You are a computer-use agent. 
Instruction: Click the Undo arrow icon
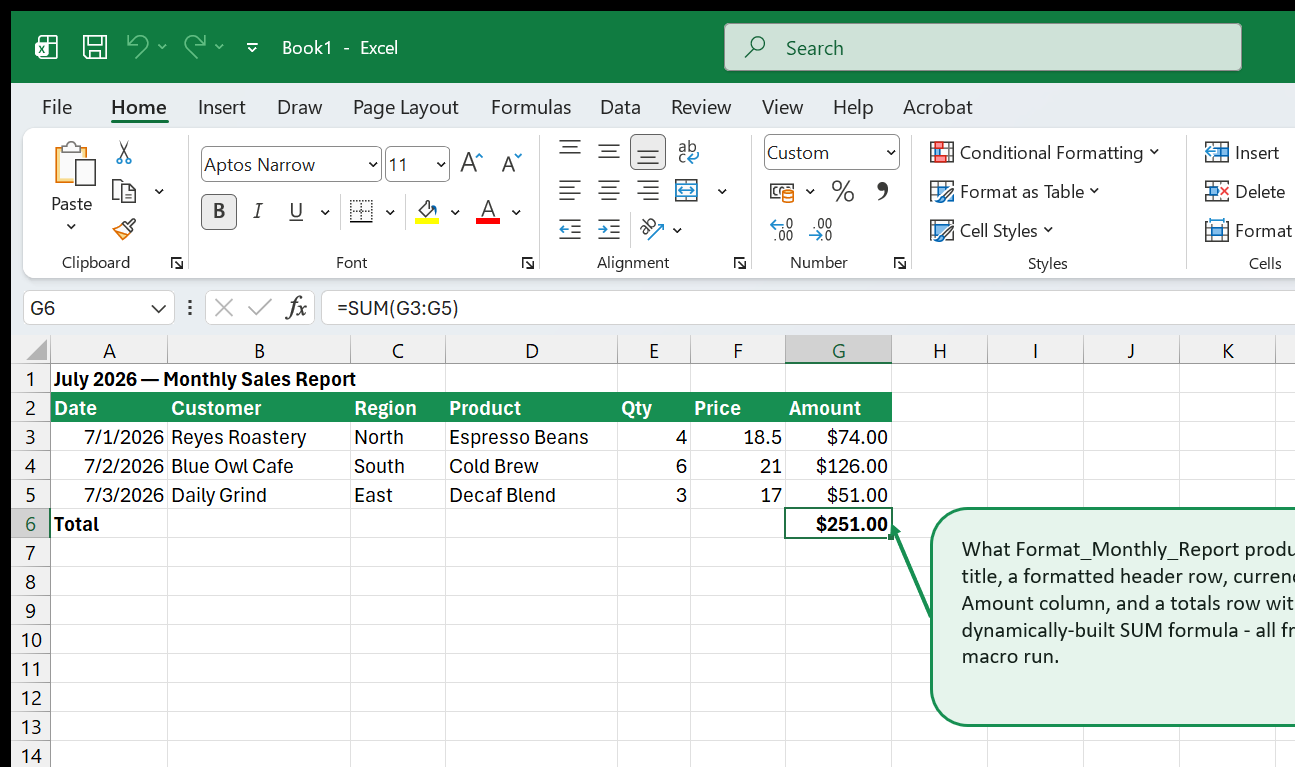click(137, 47)
